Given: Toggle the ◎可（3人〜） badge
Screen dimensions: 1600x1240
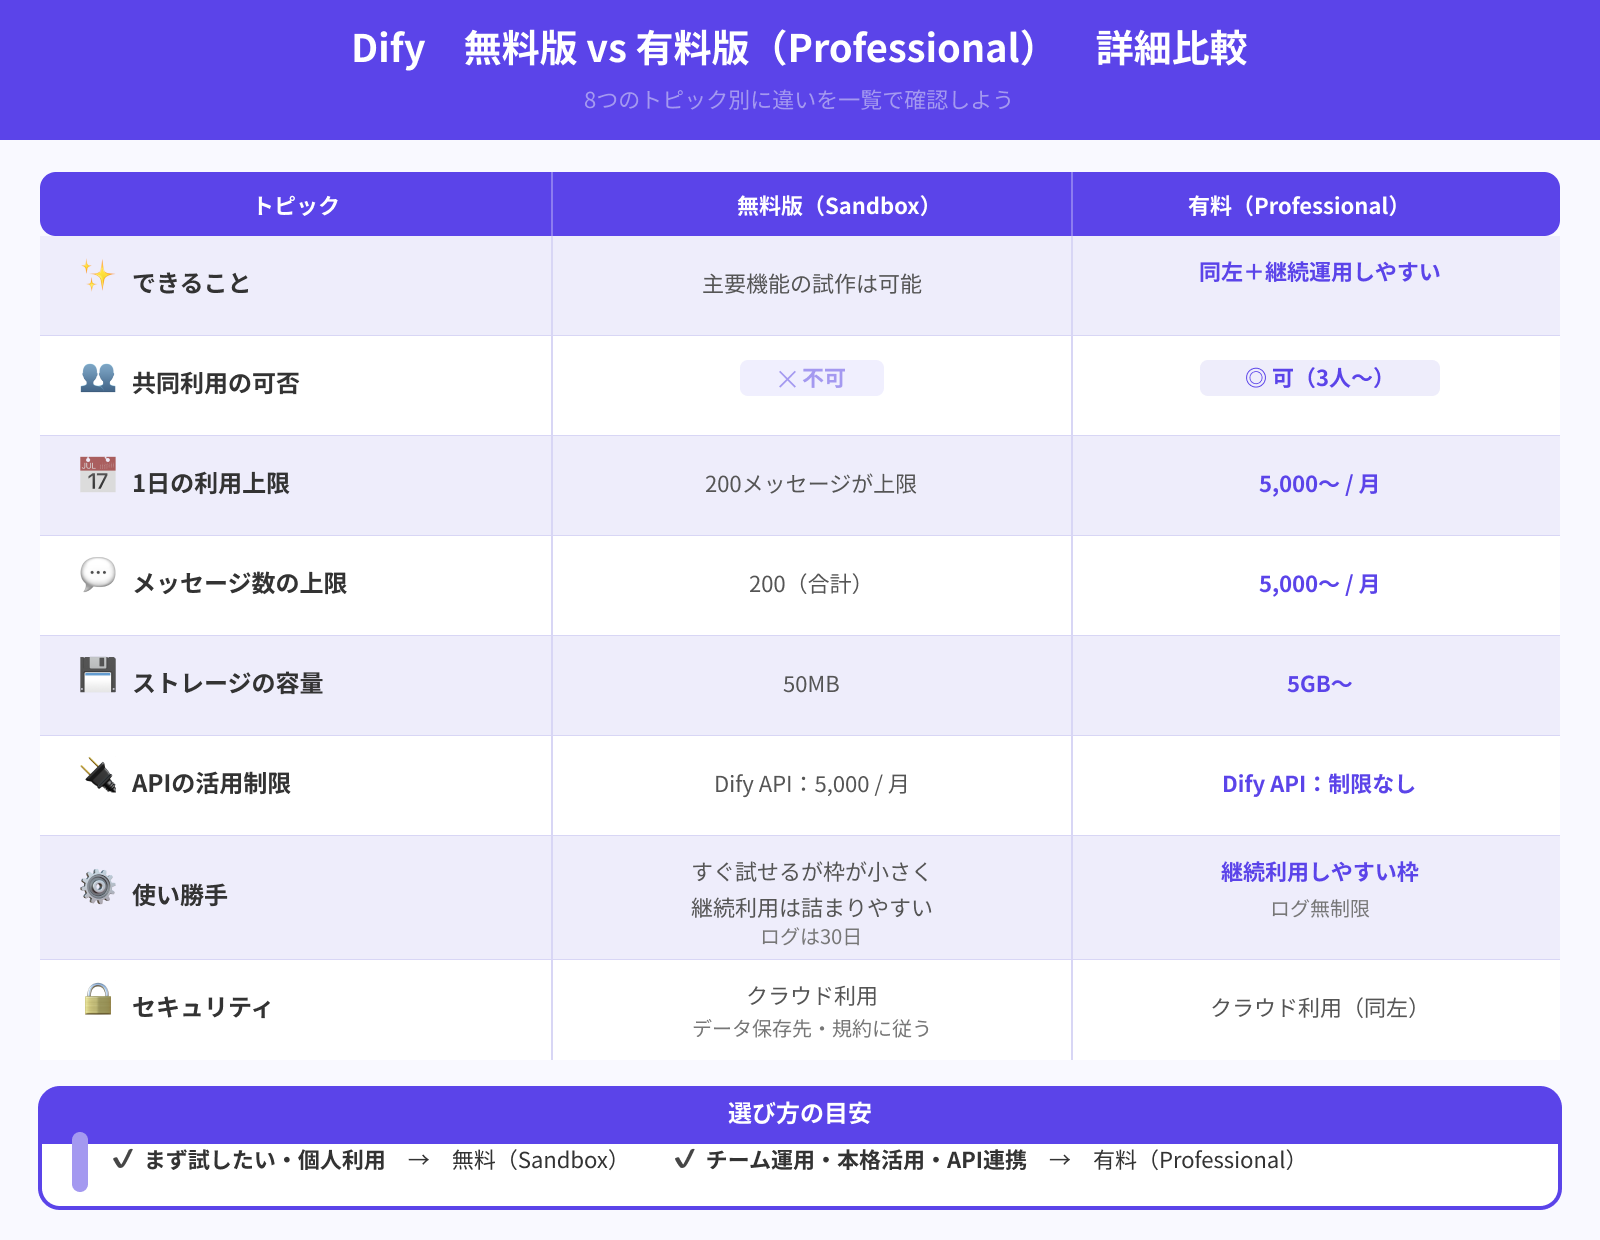Looking at the screenshot, I should pos(1318,378).
